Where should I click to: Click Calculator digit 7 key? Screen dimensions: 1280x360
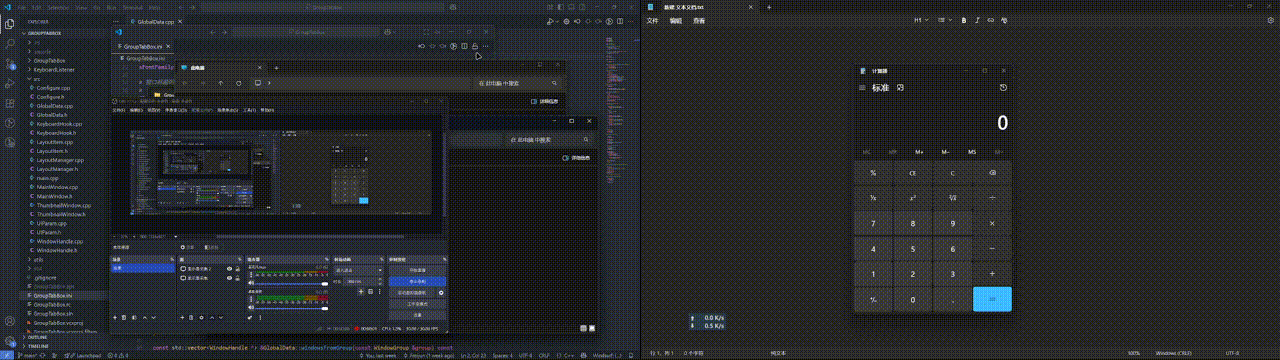(873, 224)
